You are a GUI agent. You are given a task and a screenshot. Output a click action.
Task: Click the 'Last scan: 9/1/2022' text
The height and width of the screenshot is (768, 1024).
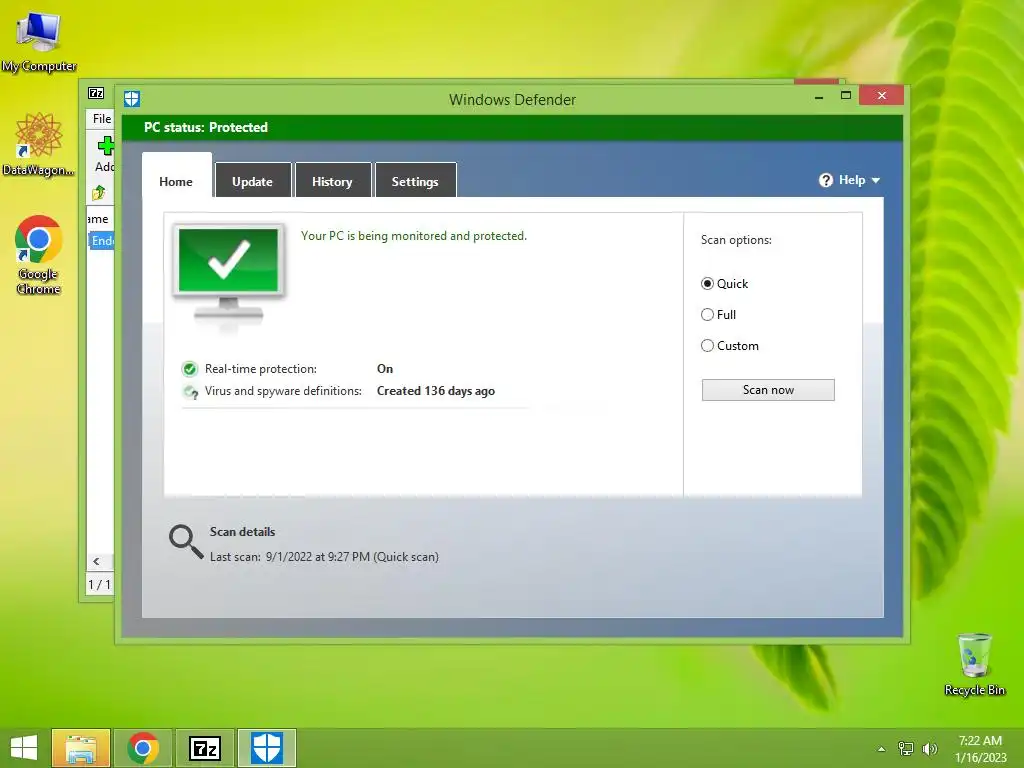(324, 557)
